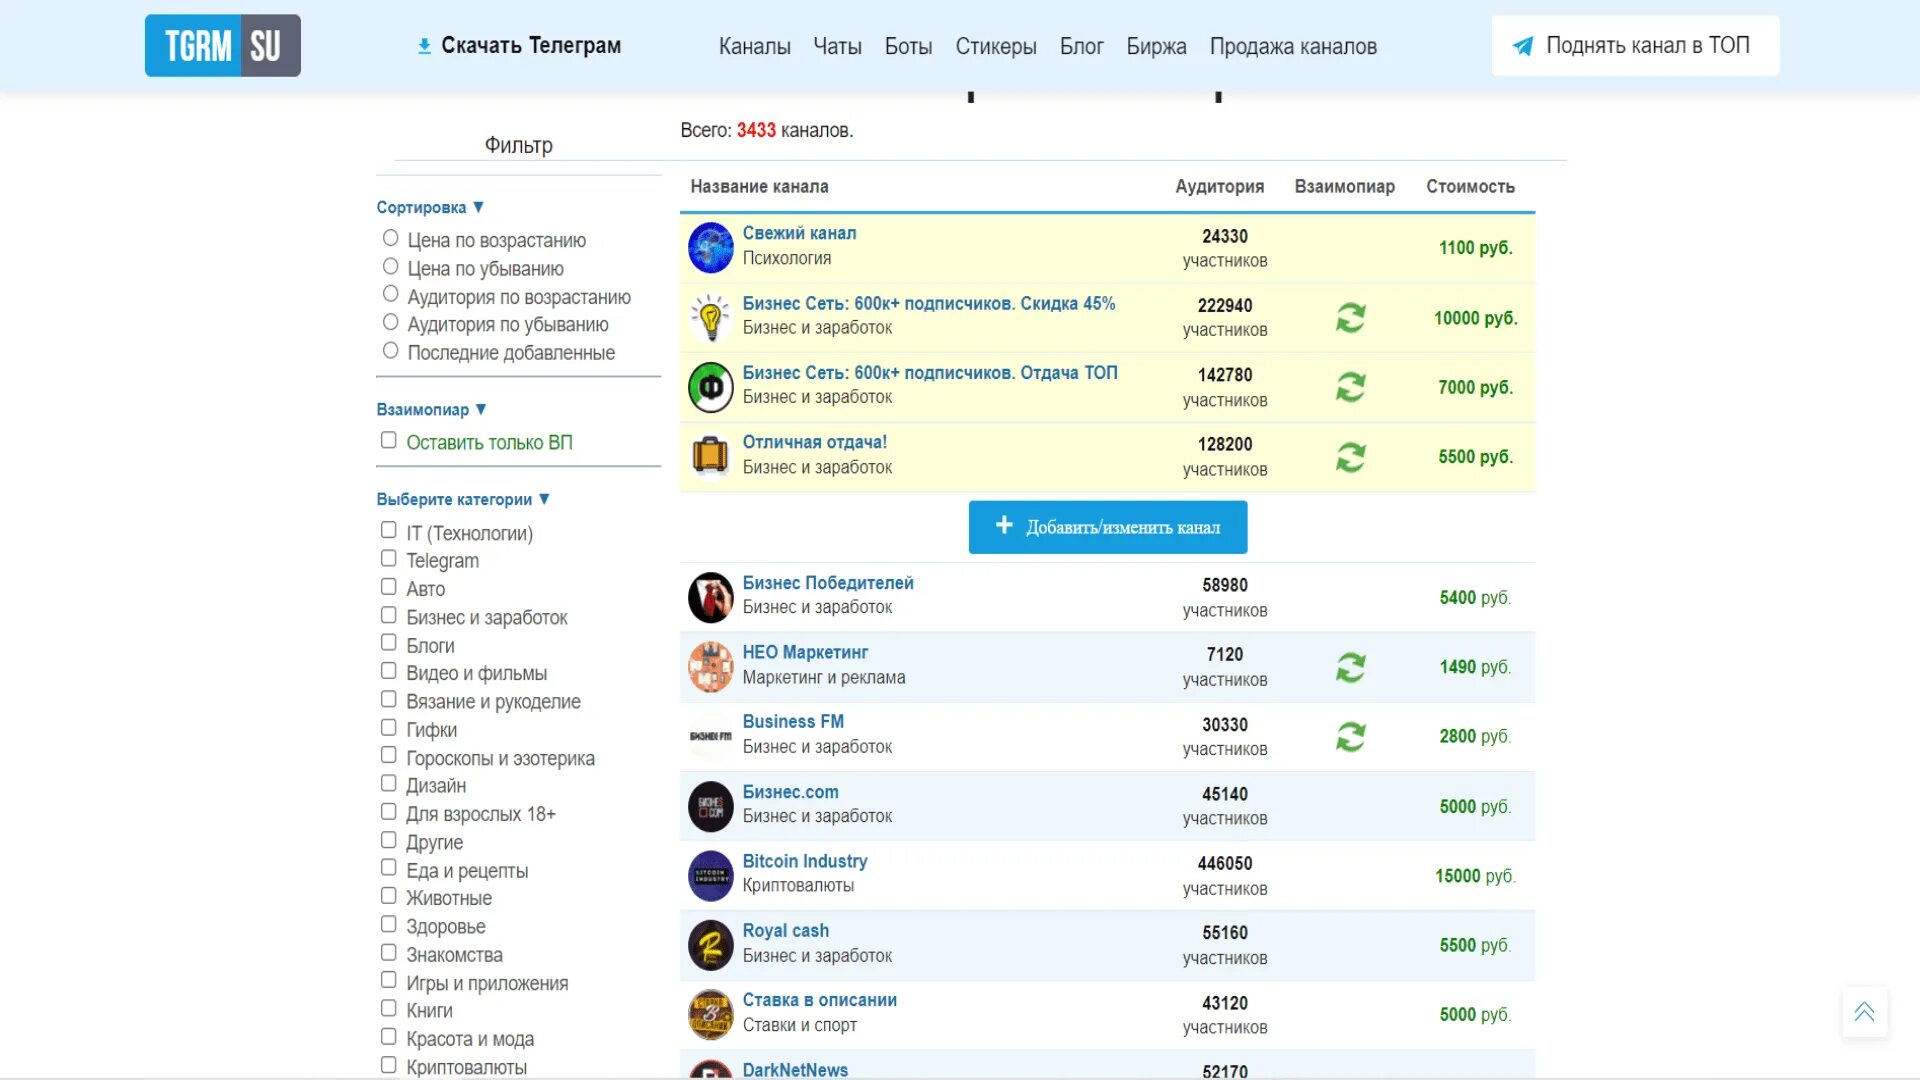Check the Оставить только ВП checkbox
This screenshot has width=1920, height=1080.
(x=389, y=441)
